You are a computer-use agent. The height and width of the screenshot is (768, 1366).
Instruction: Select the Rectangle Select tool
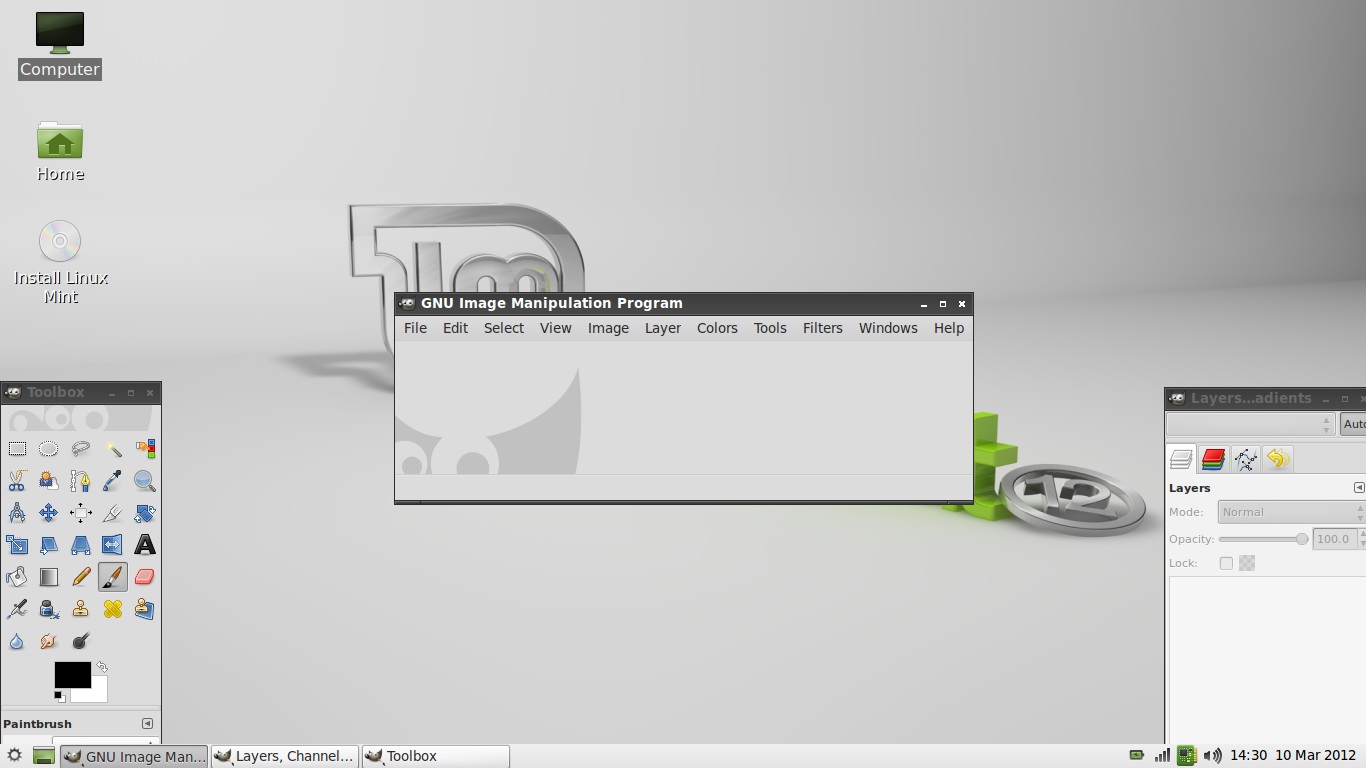pos(17,449)
